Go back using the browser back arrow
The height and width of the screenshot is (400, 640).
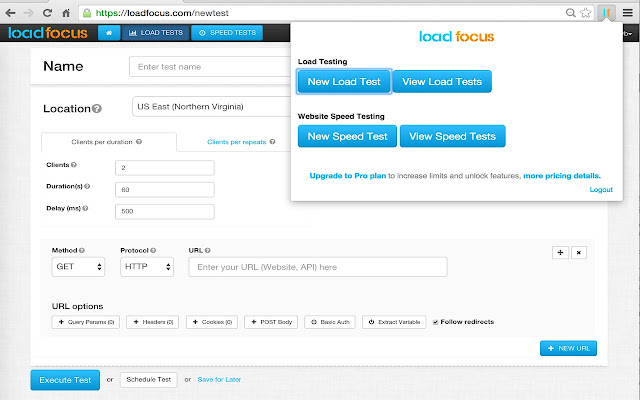tap(11, 13)
